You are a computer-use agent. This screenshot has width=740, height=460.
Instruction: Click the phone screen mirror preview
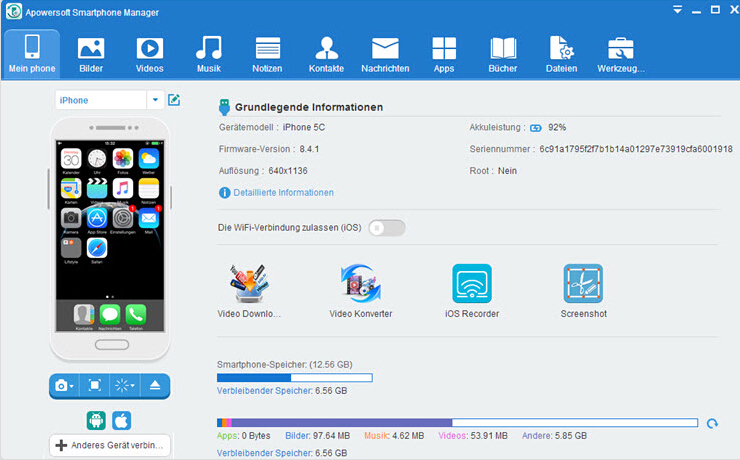point(110,236)
